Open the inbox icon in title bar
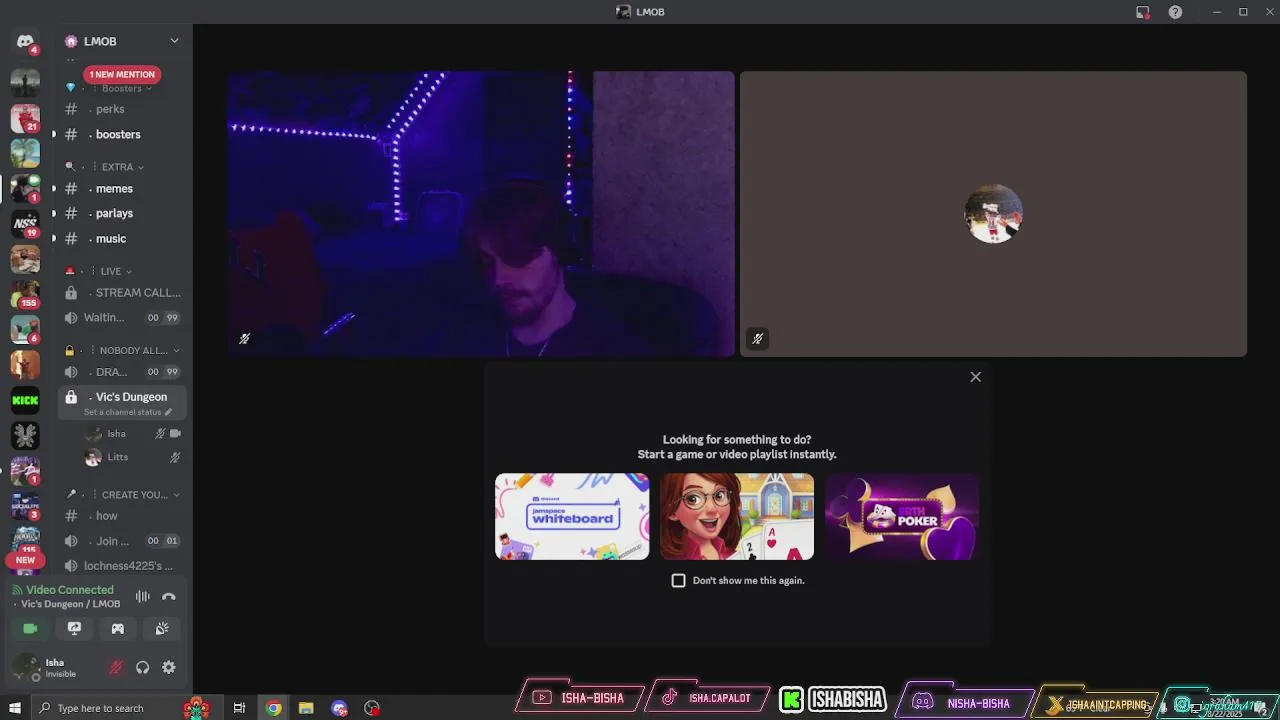This screenshot has height=720, width=1280. pos(1142,12)
